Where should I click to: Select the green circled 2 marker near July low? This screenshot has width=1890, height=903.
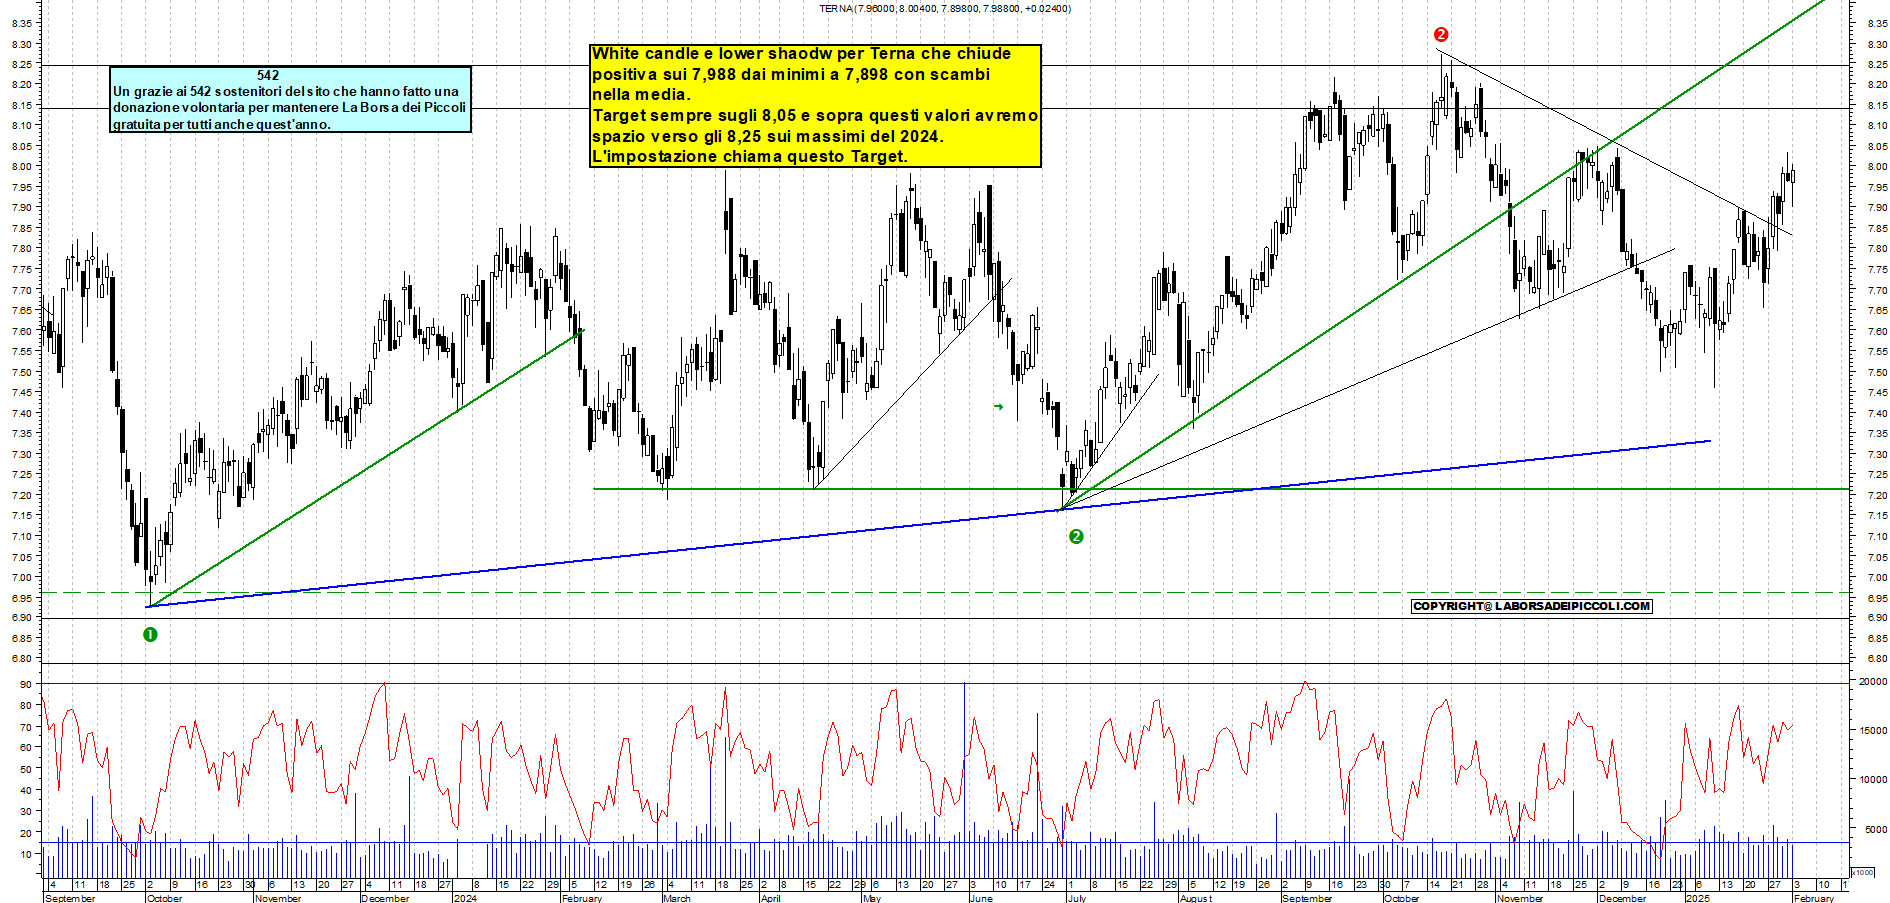point(1076,536)
